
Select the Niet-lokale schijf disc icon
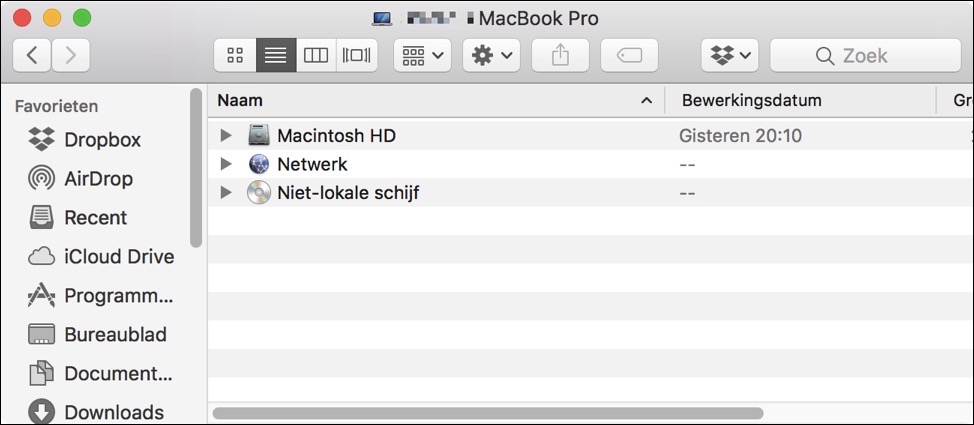258,193
